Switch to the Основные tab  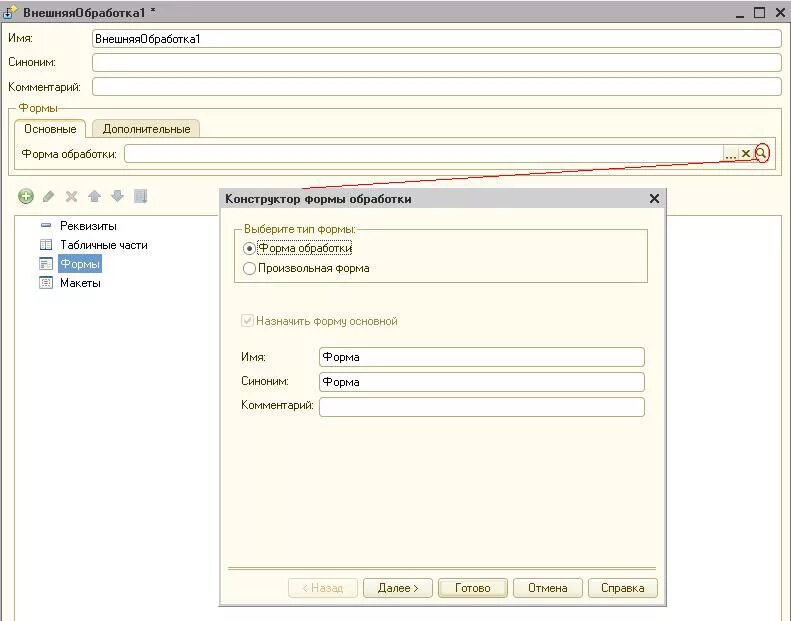pos(50,129)
